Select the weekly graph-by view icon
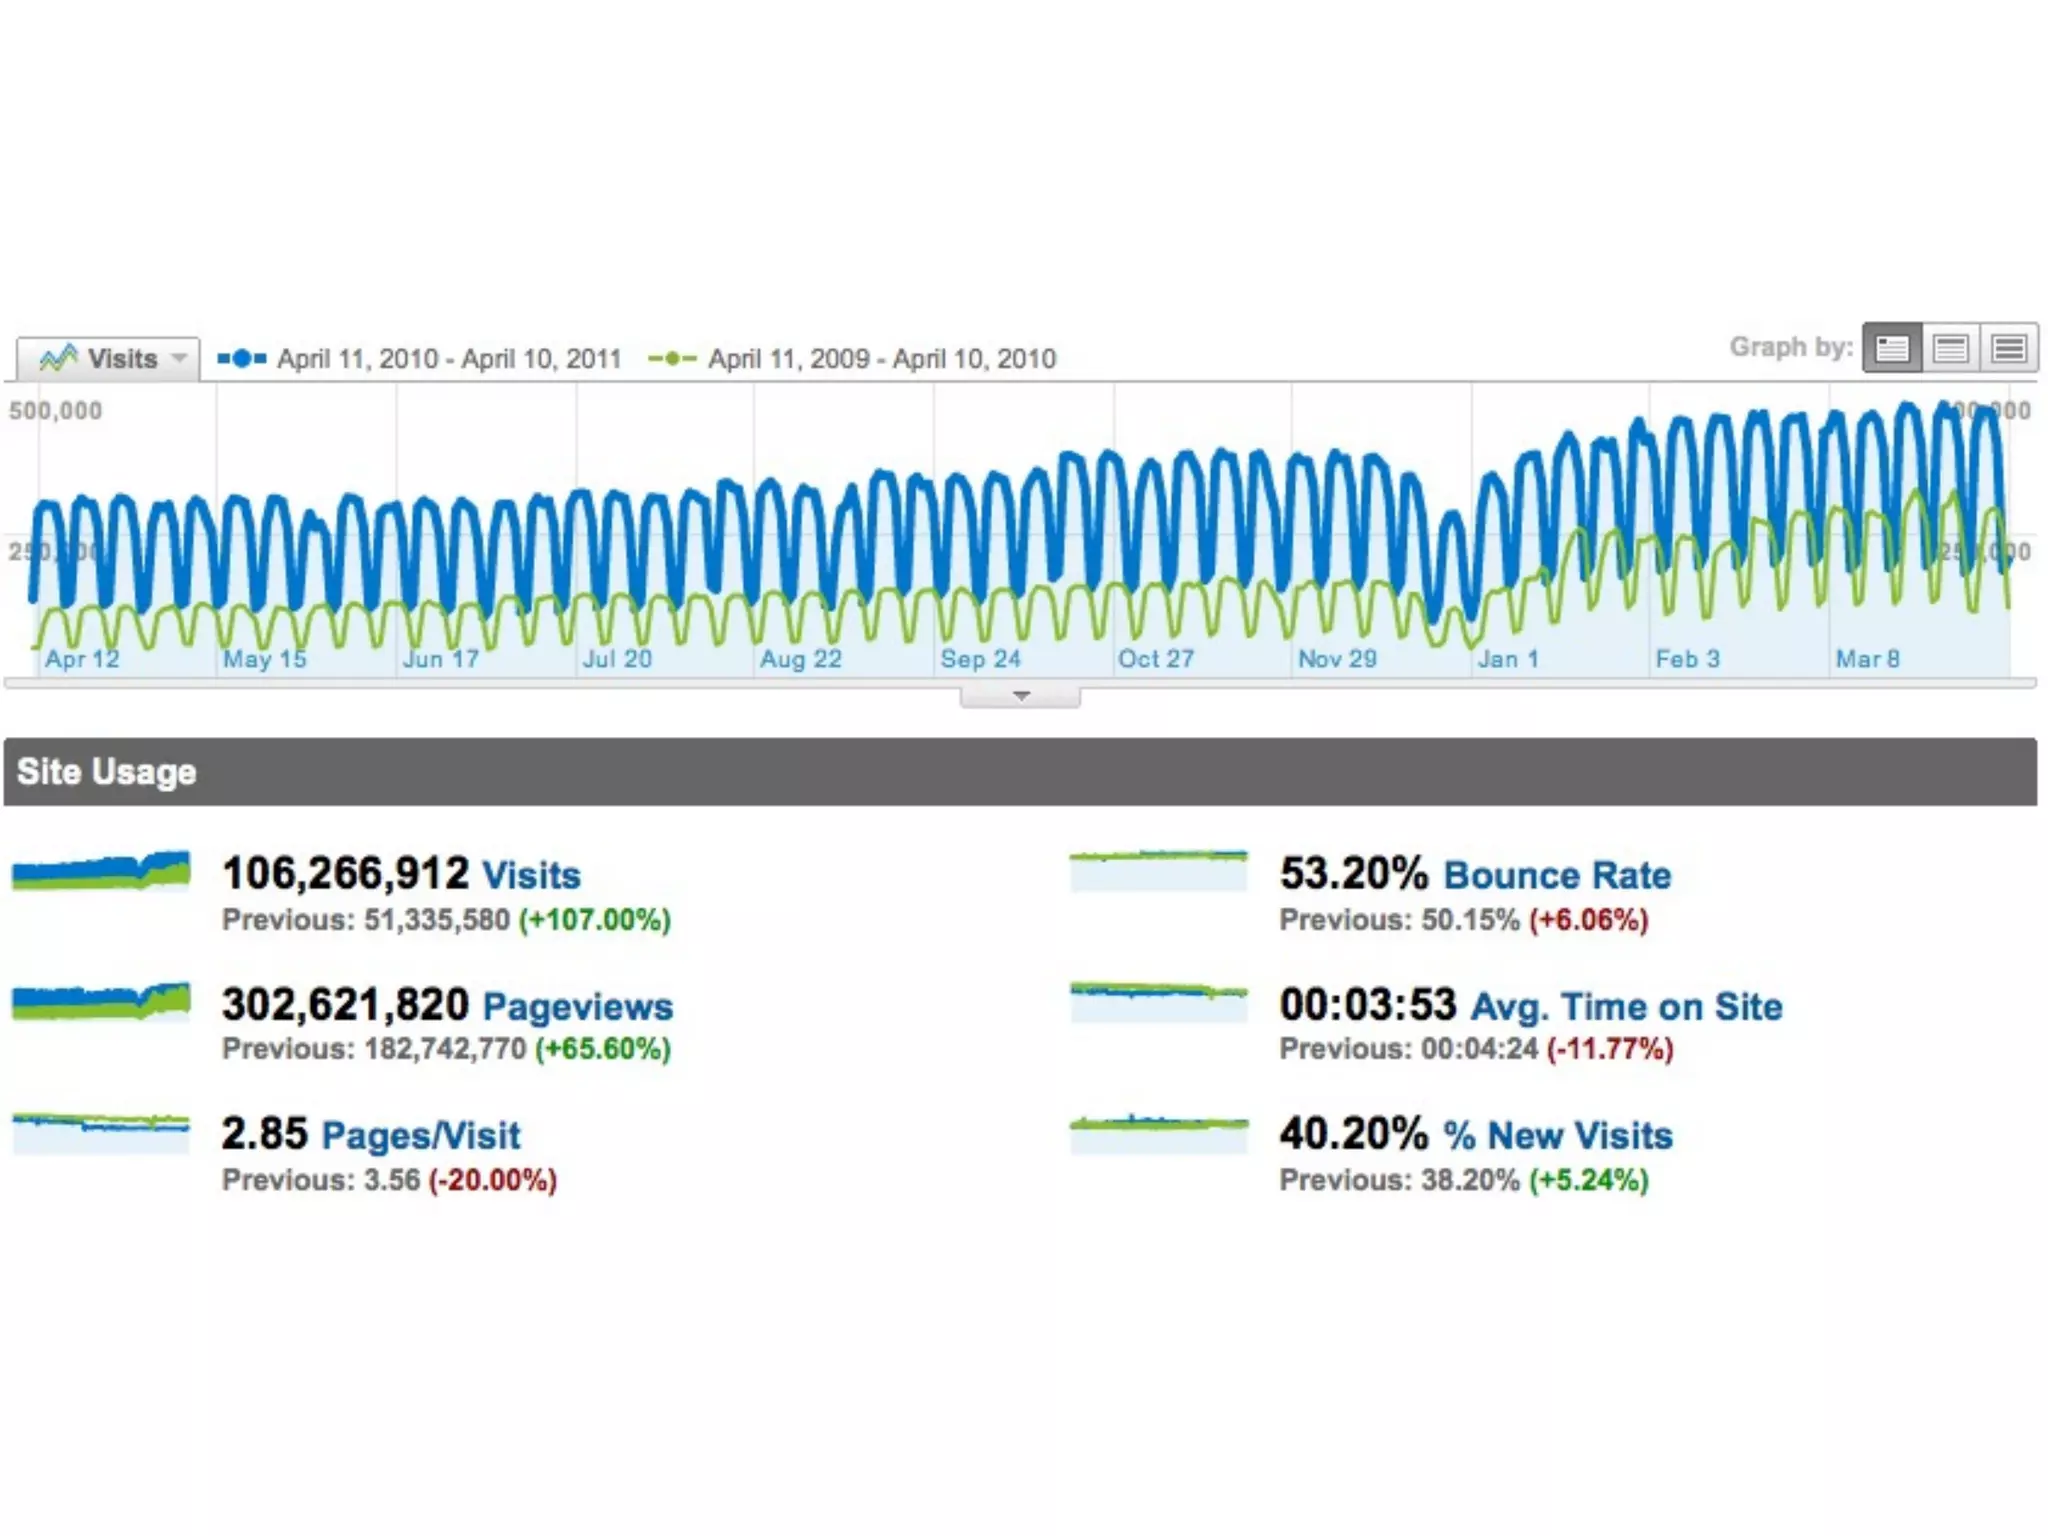This screenshot has width=2048, height=1536. [1950, 348]
